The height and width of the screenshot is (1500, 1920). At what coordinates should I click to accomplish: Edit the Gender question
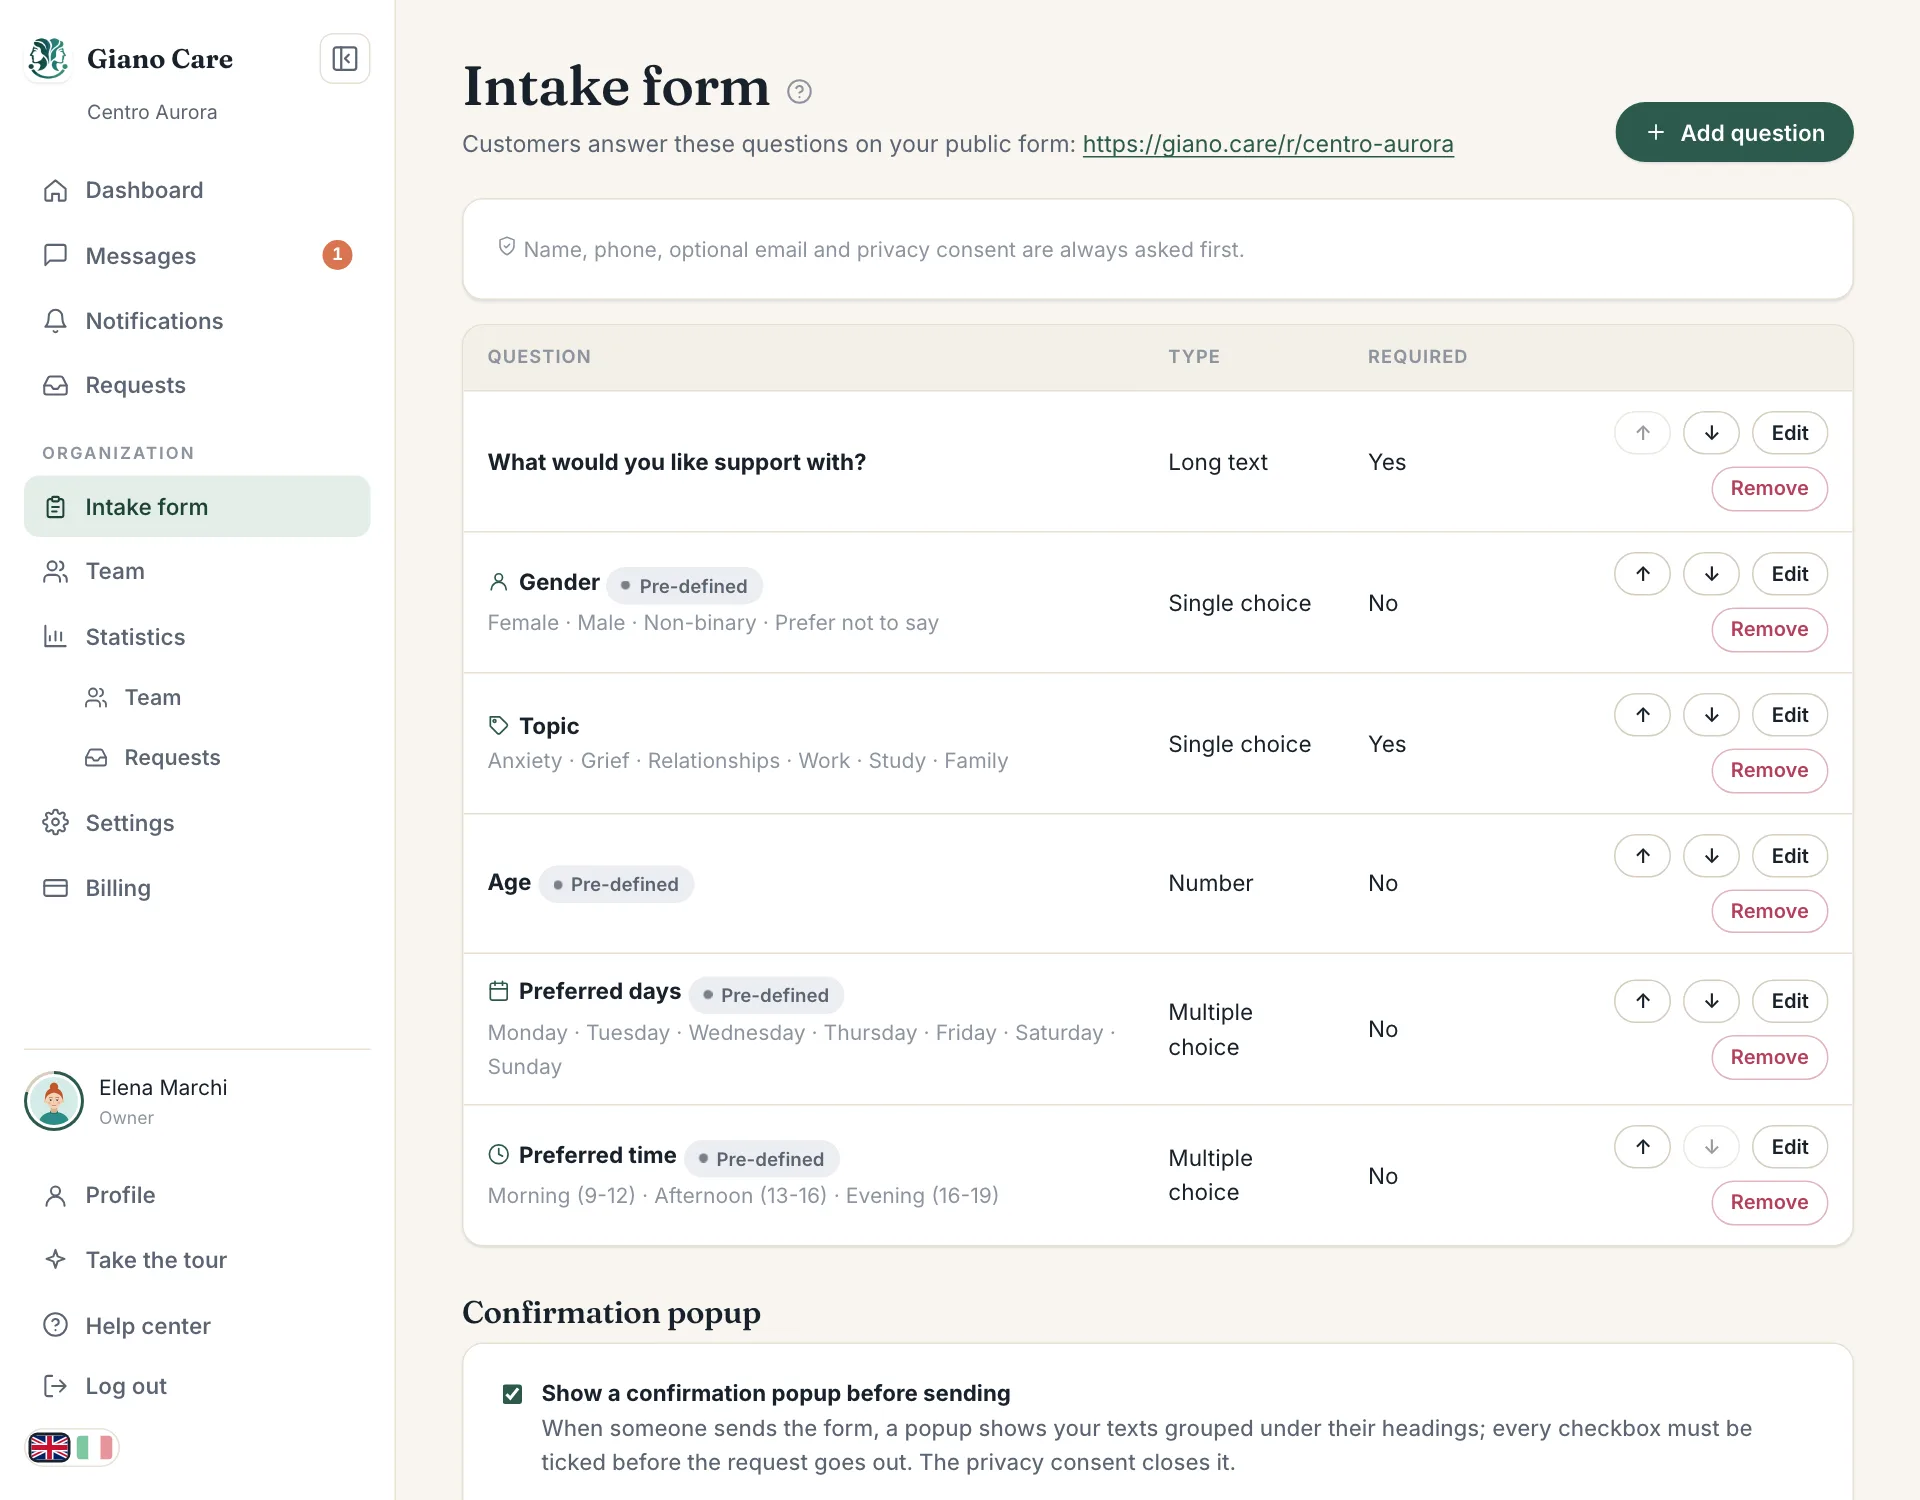[x=1789, y=574]
